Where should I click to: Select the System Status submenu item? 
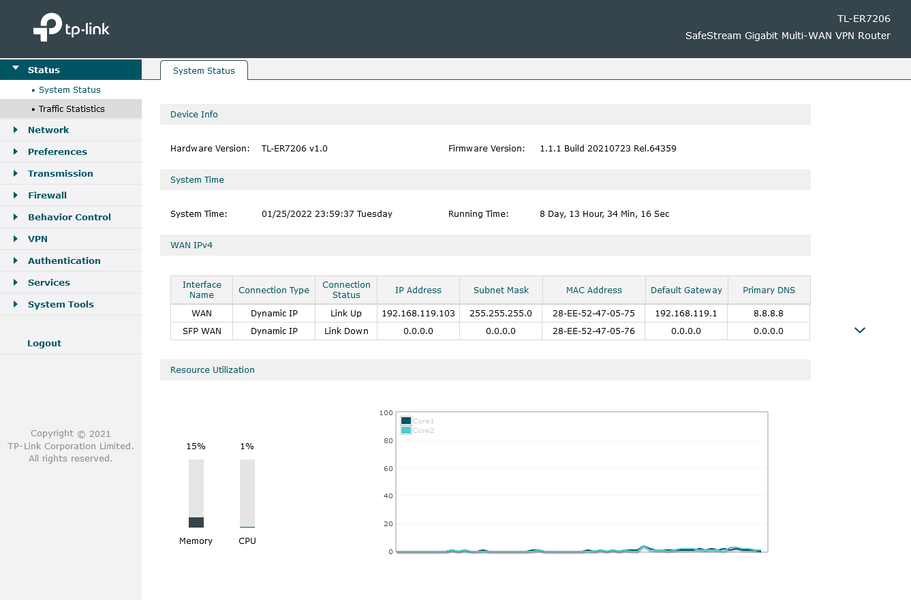[69, 90]
